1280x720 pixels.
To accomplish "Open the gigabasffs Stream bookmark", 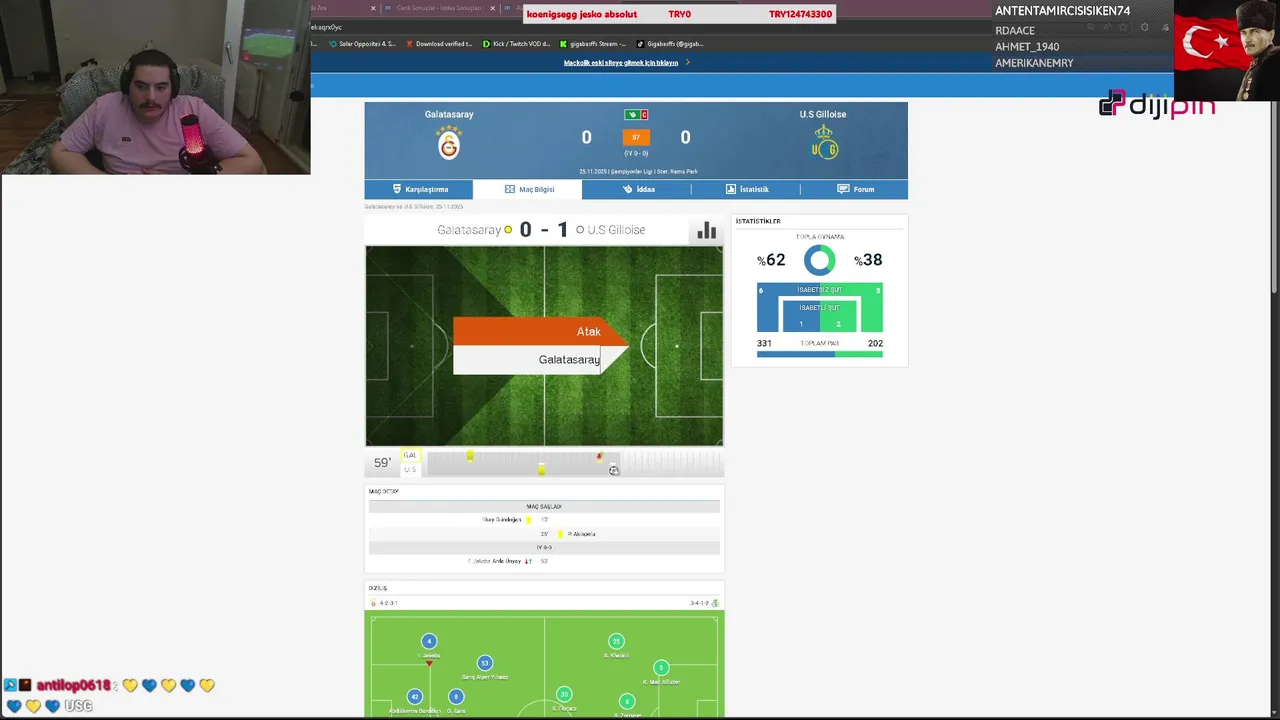I will [x=593, y=44].
